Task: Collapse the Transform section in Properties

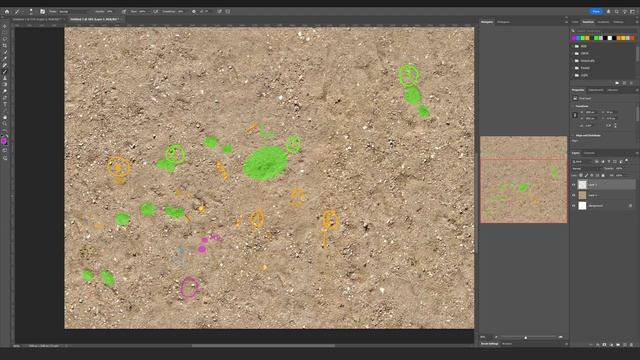Action: coord(573,106)
